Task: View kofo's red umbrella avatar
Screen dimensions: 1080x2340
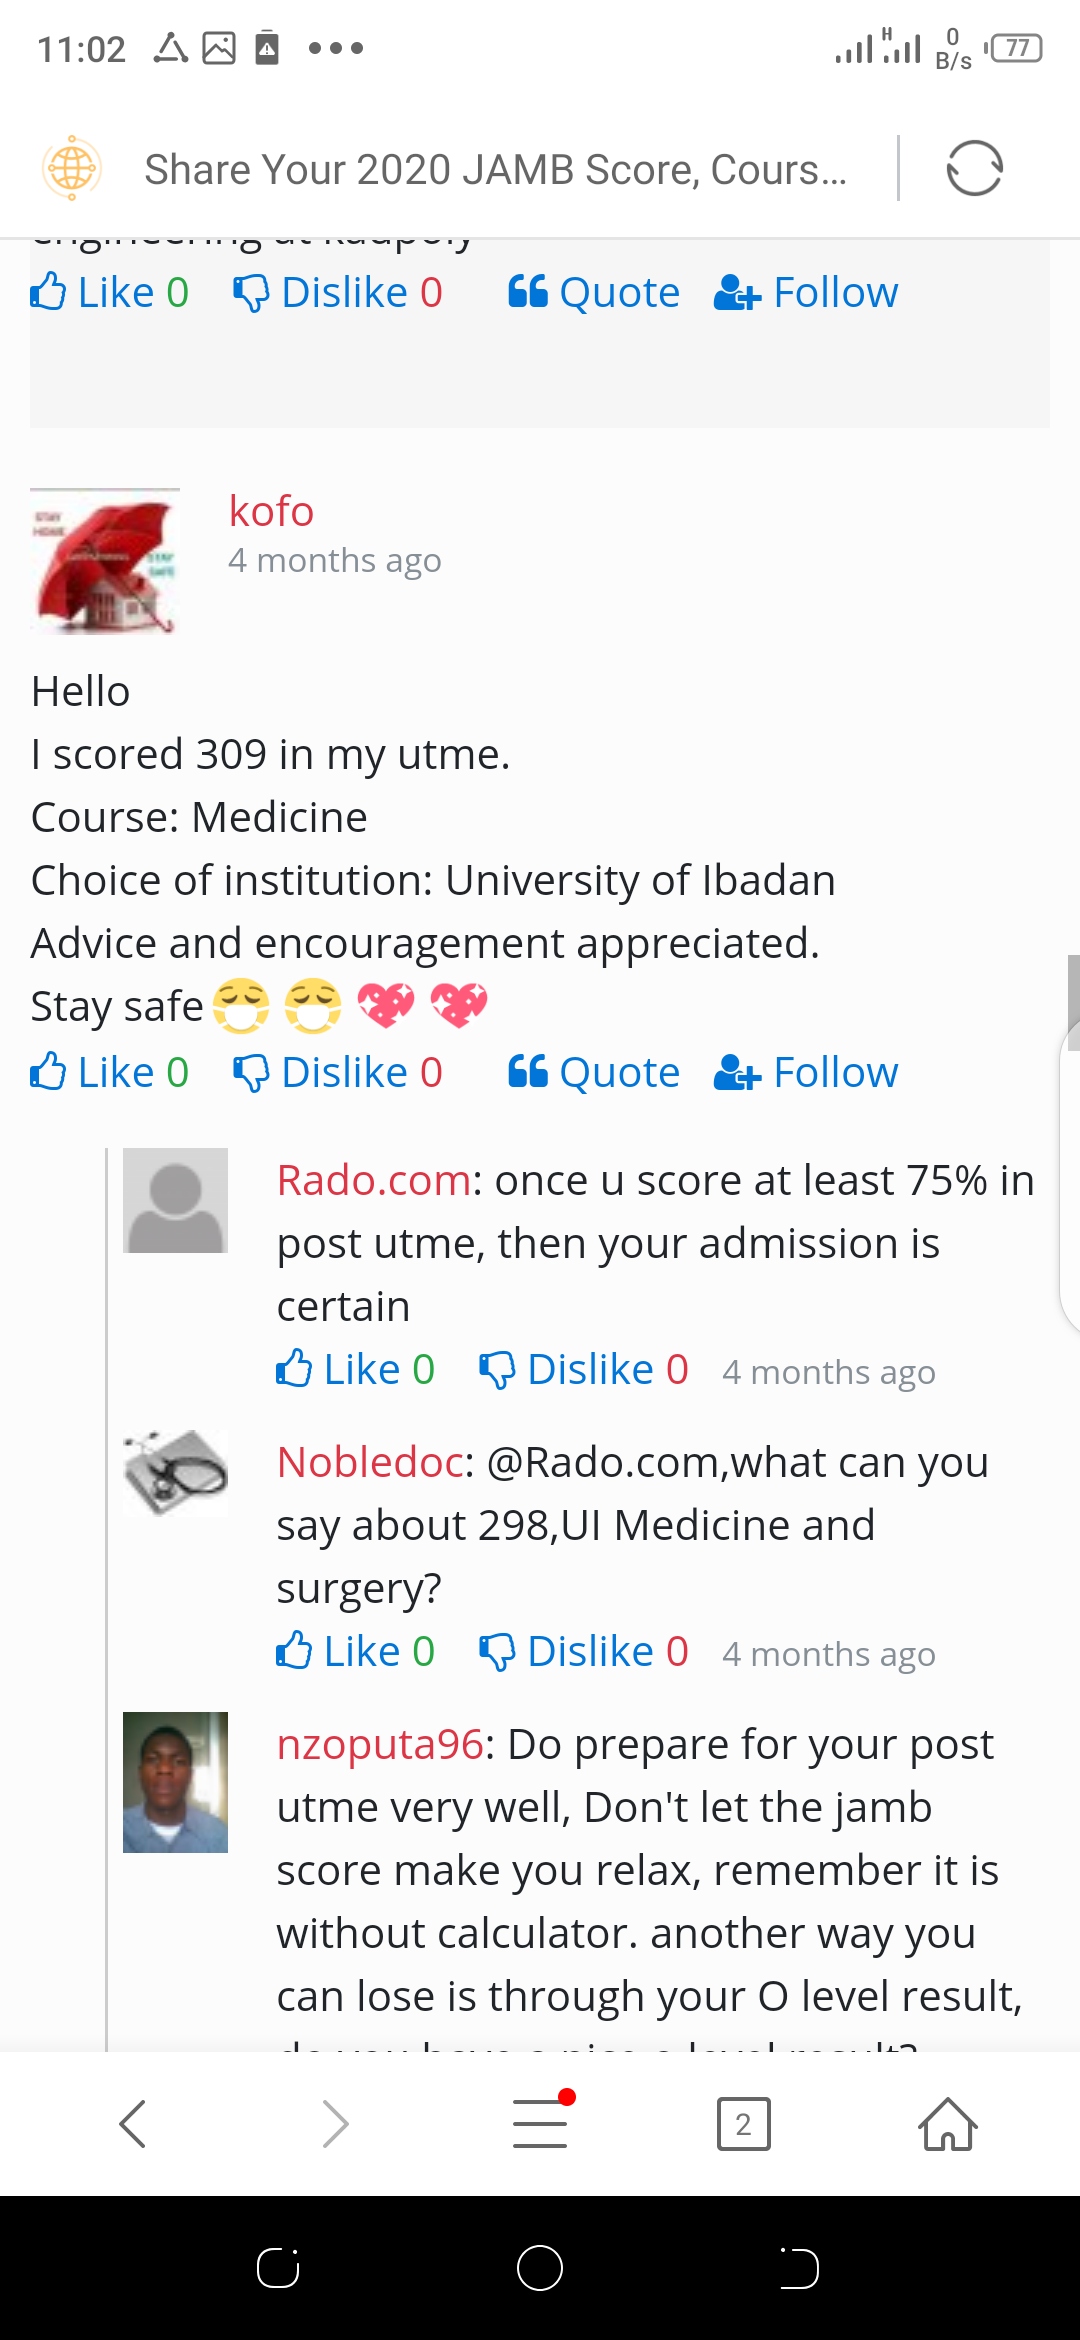Action: tap(105, 561)
